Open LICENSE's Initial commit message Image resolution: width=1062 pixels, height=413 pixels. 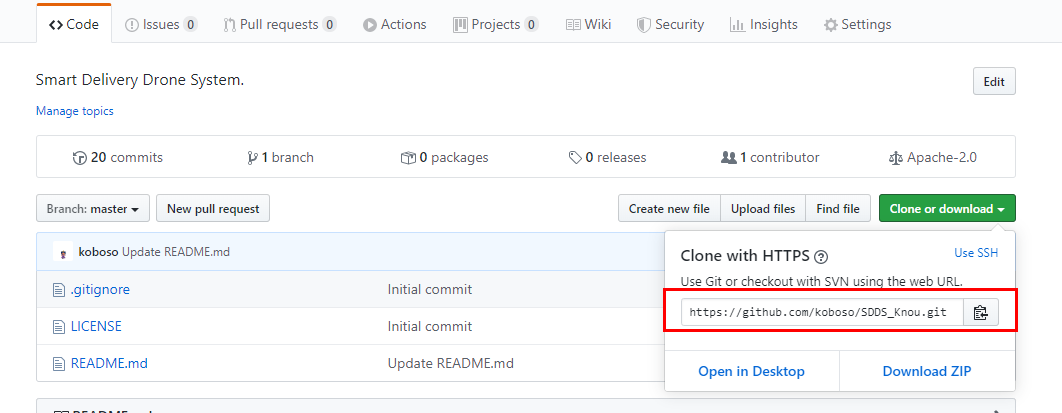point(429,326)
